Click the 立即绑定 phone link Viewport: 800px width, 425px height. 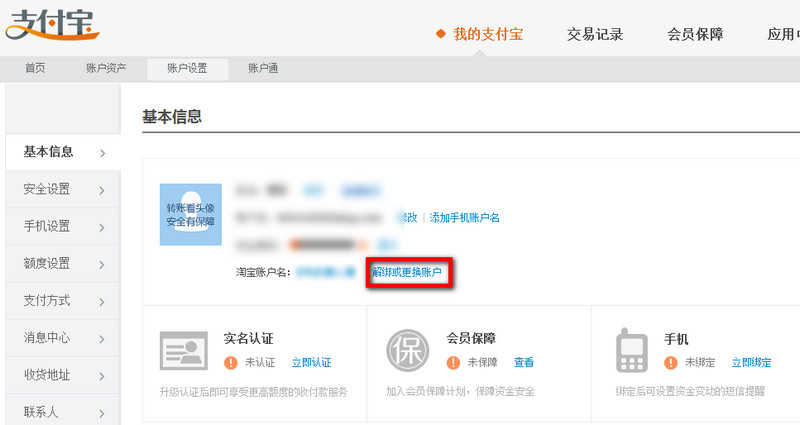click(751, 362)
